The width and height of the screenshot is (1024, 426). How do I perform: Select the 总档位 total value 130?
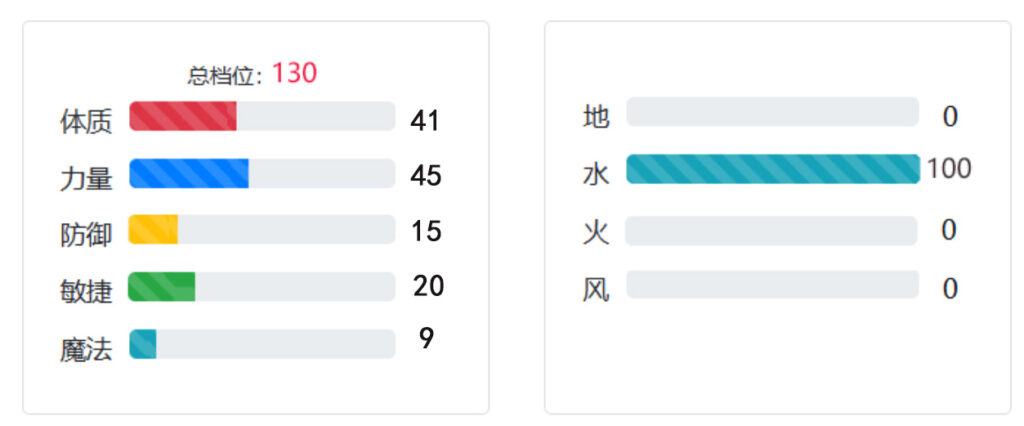(295, 73)
